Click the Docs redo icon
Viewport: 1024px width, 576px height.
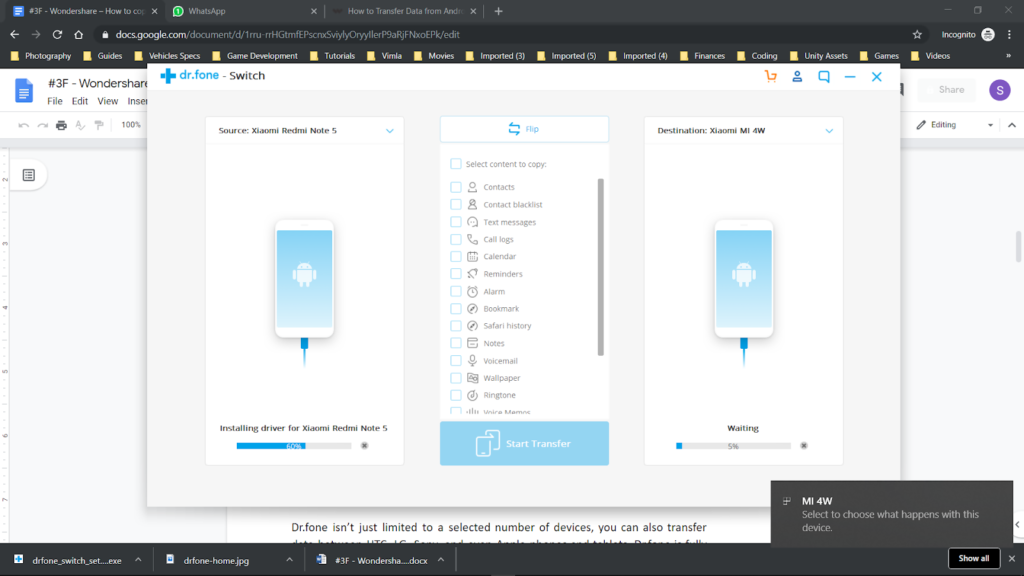42,125
